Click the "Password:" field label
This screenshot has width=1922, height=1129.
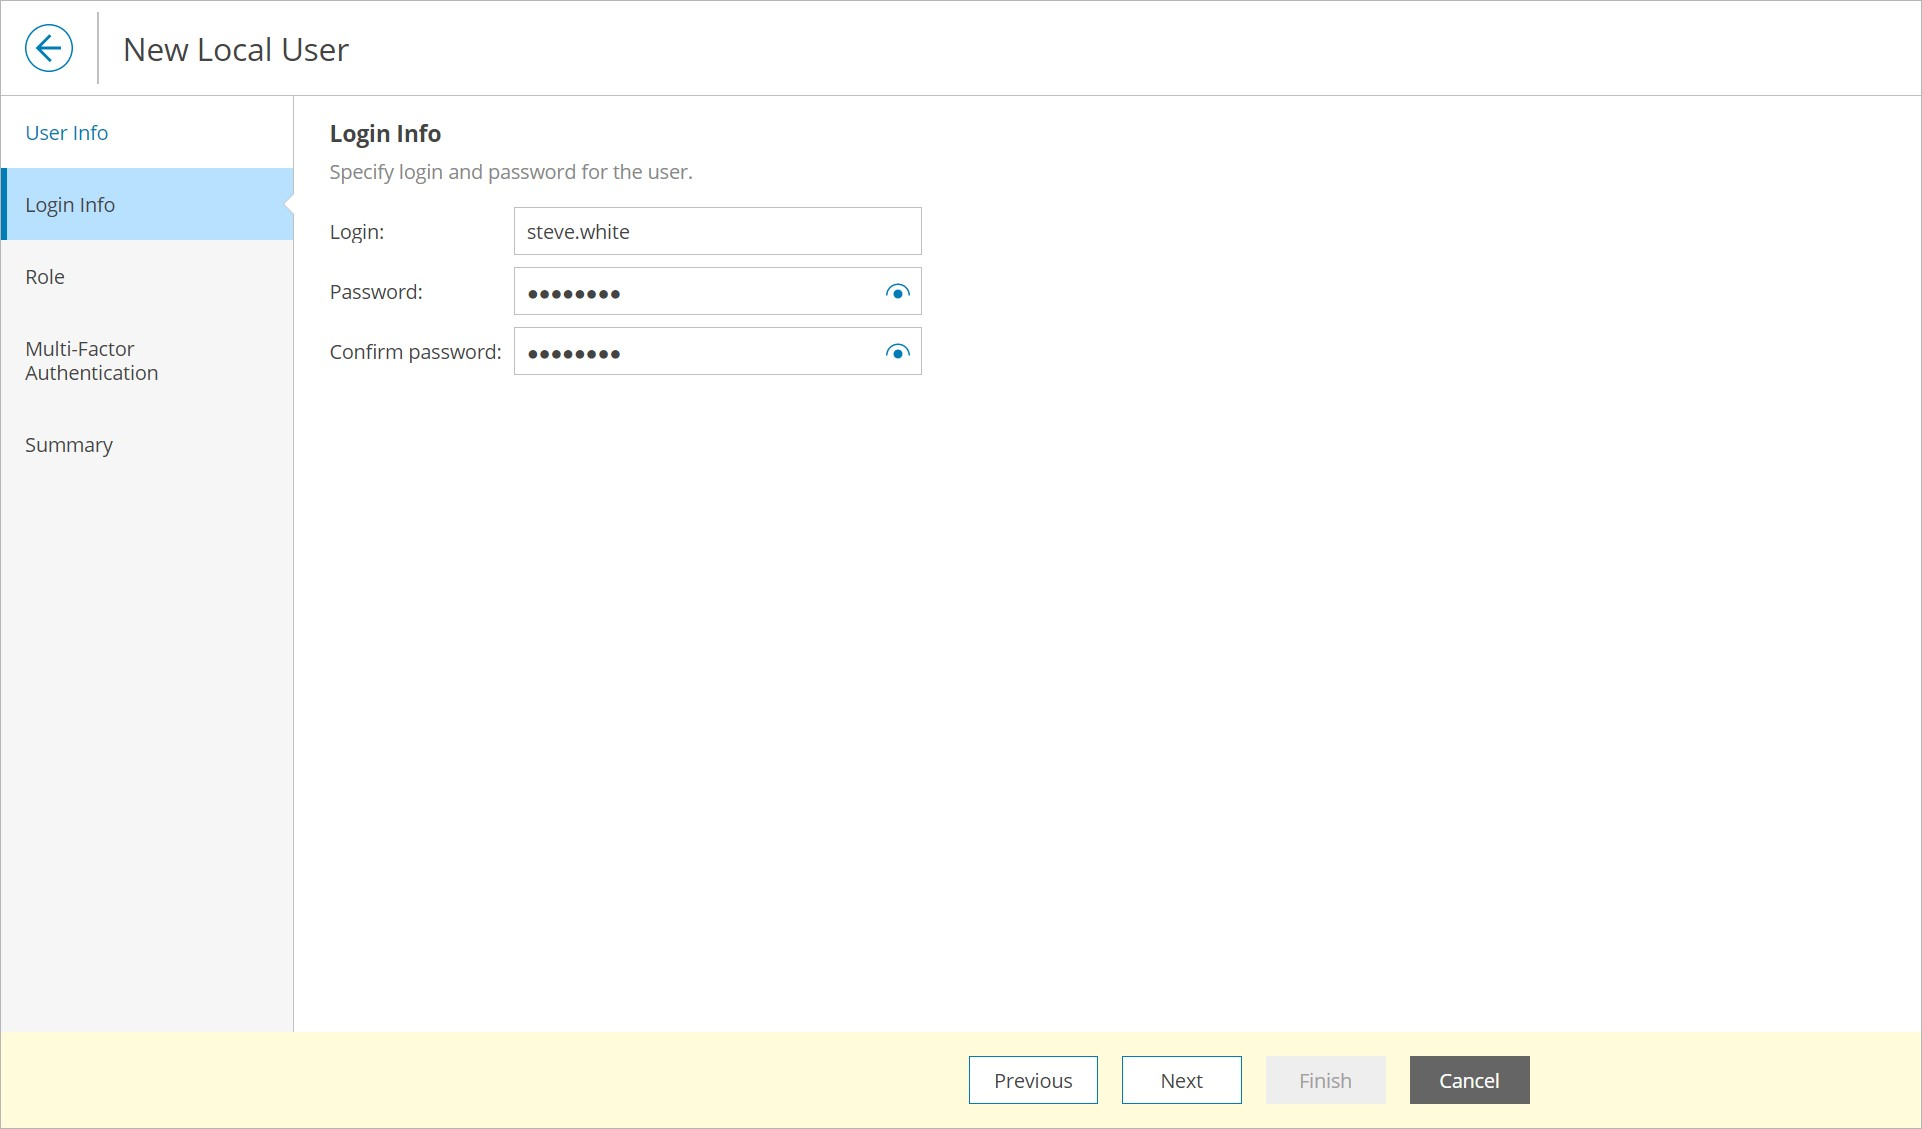click(376, 292)
